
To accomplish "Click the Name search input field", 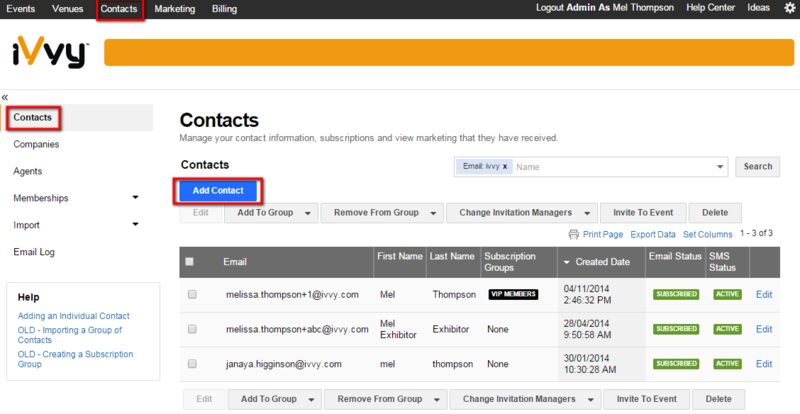I will pyautogui.click(x=612, y=167).
